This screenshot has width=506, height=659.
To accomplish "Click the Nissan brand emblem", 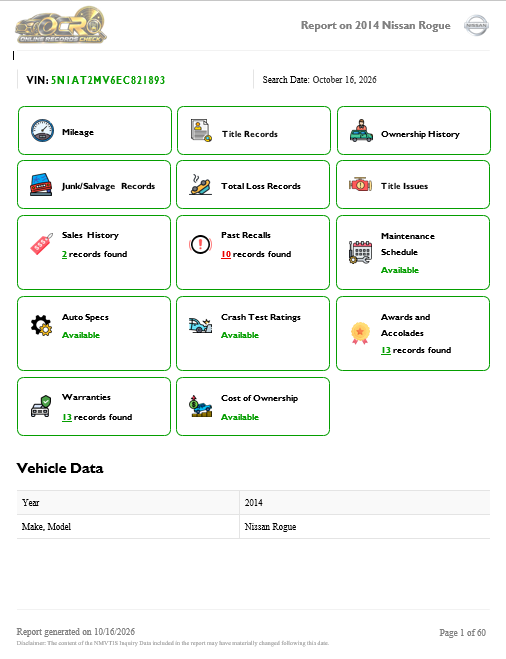I will (x=476, y=25).
